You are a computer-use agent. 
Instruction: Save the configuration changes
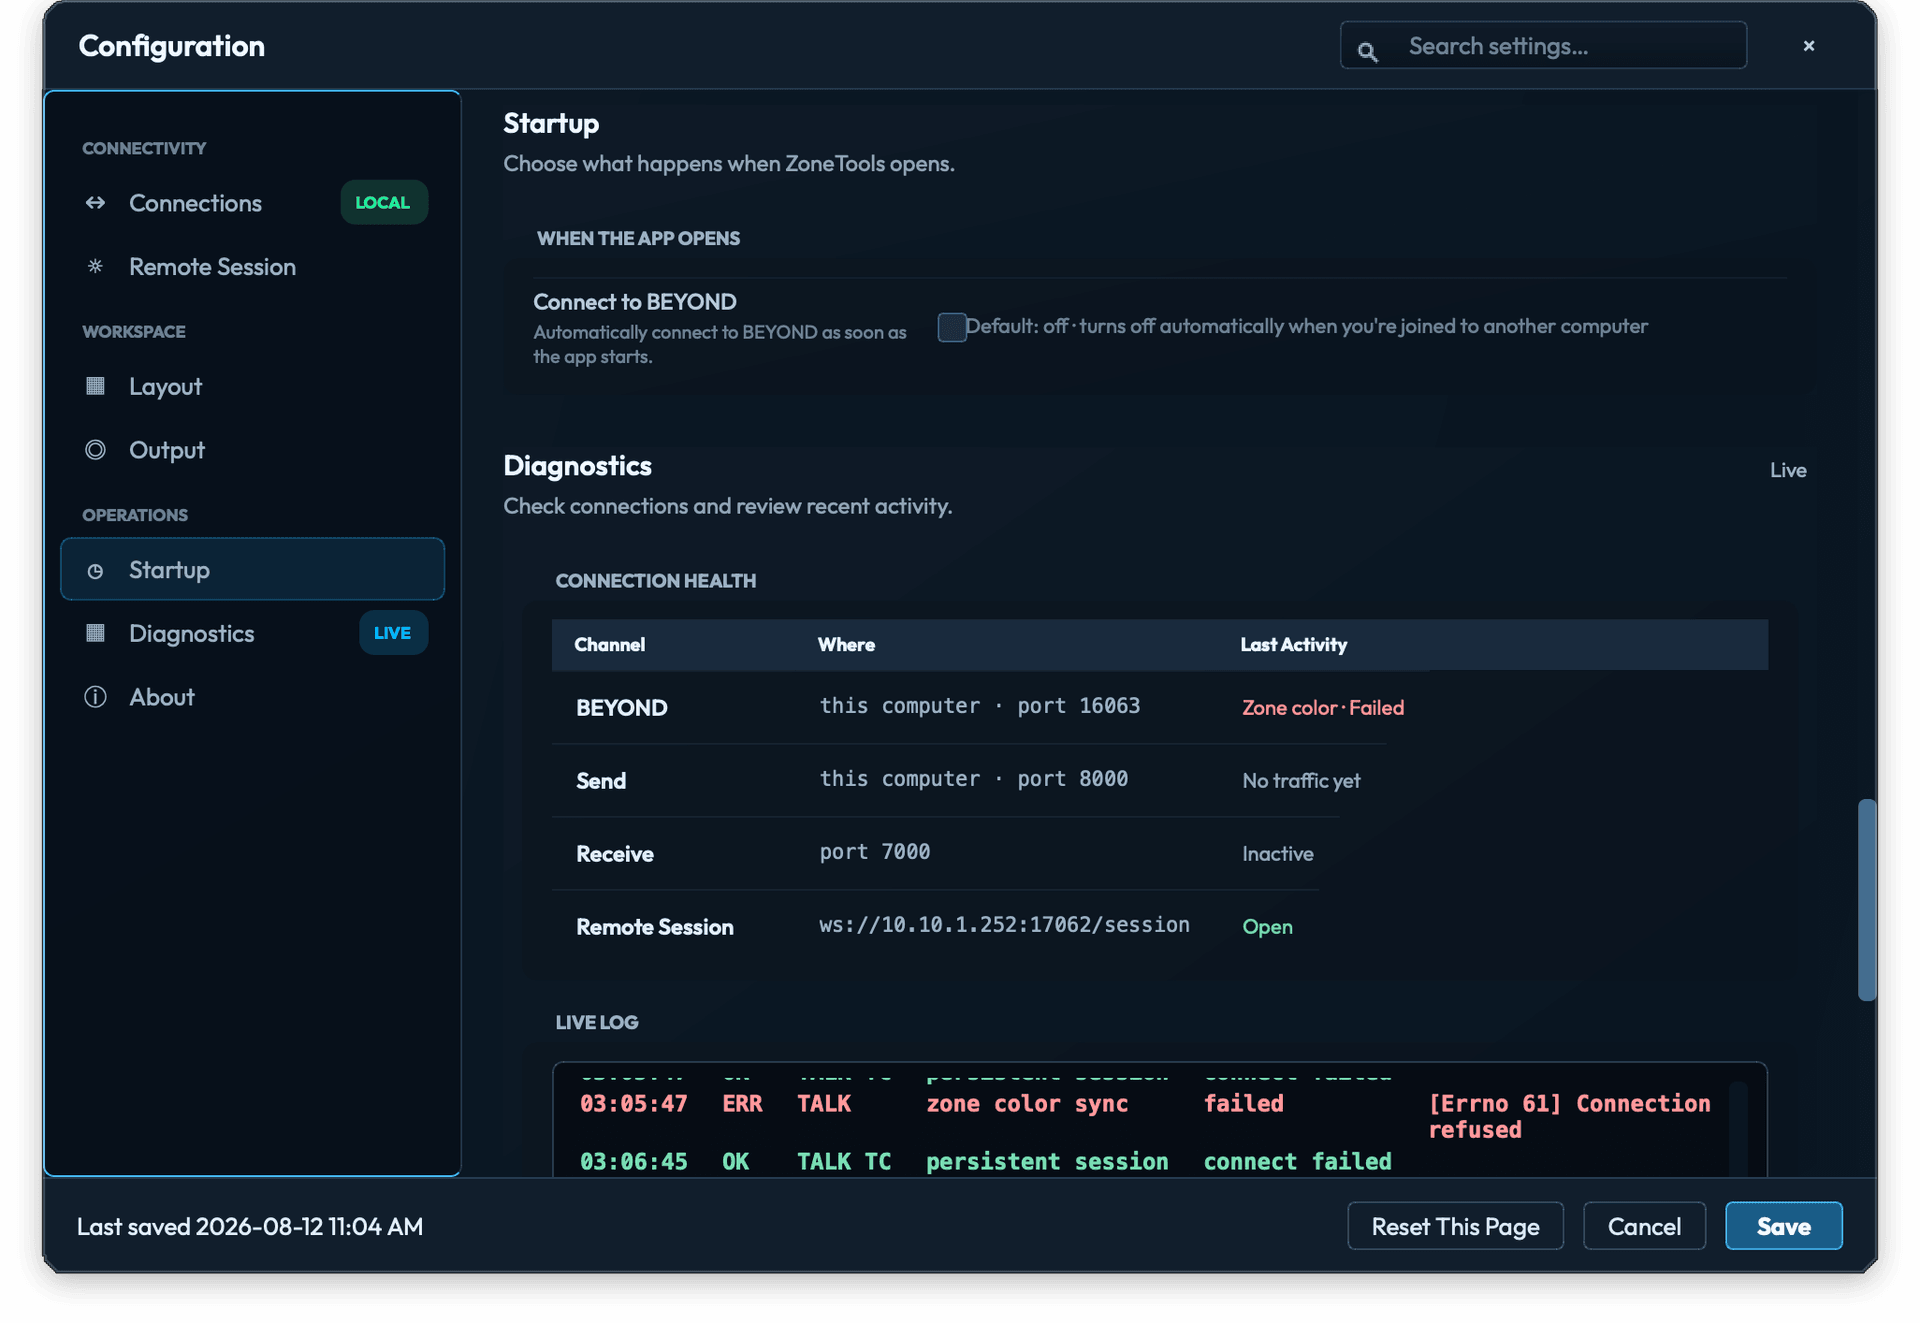[1783, 1226]
